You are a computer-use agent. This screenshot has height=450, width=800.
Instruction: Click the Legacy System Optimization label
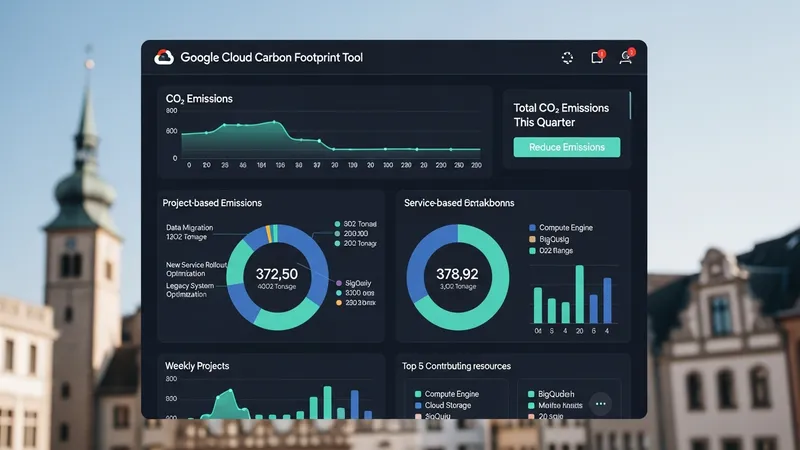tap(190, 290)
